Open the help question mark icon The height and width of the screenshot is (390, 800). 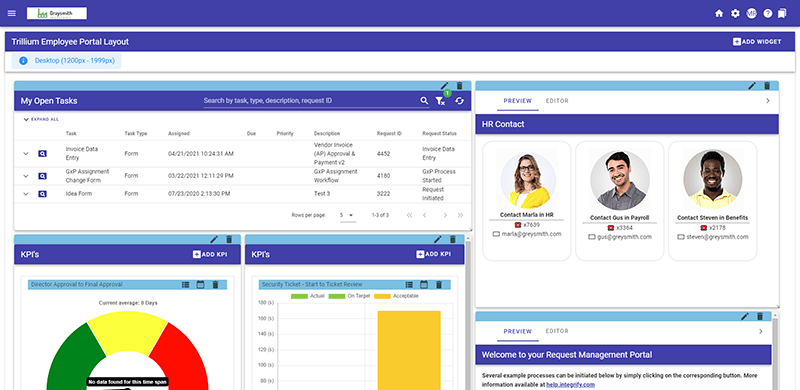coord(767,14)
